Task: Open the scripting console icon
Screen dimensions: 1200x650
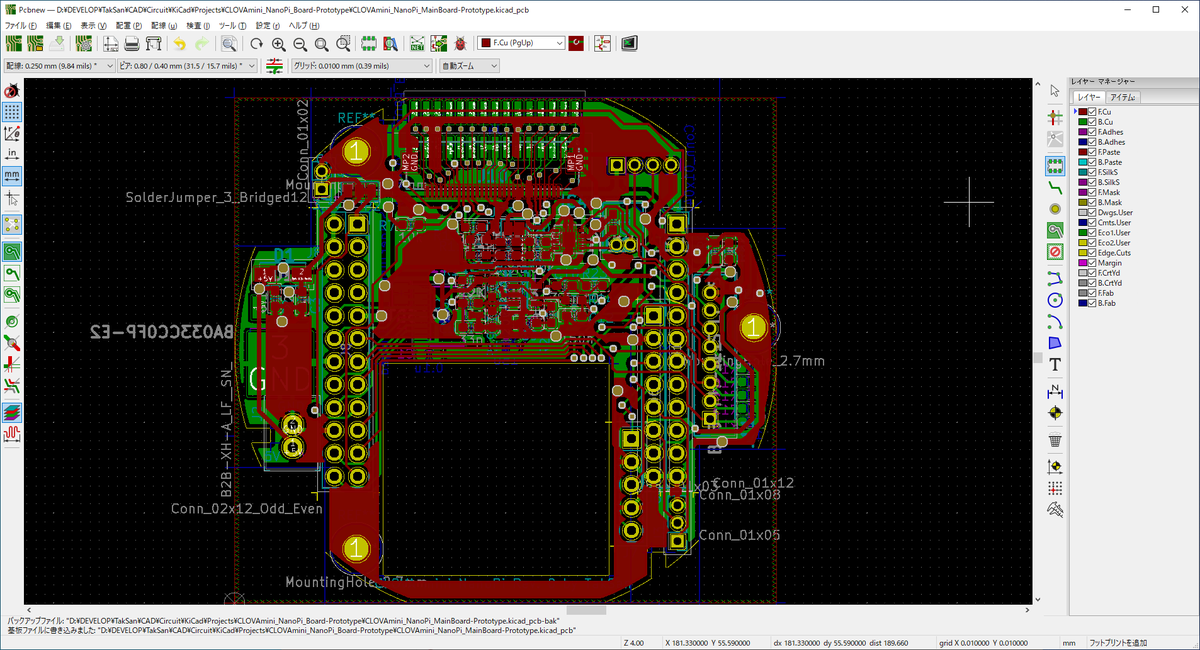Action: (x=629, y=44)
